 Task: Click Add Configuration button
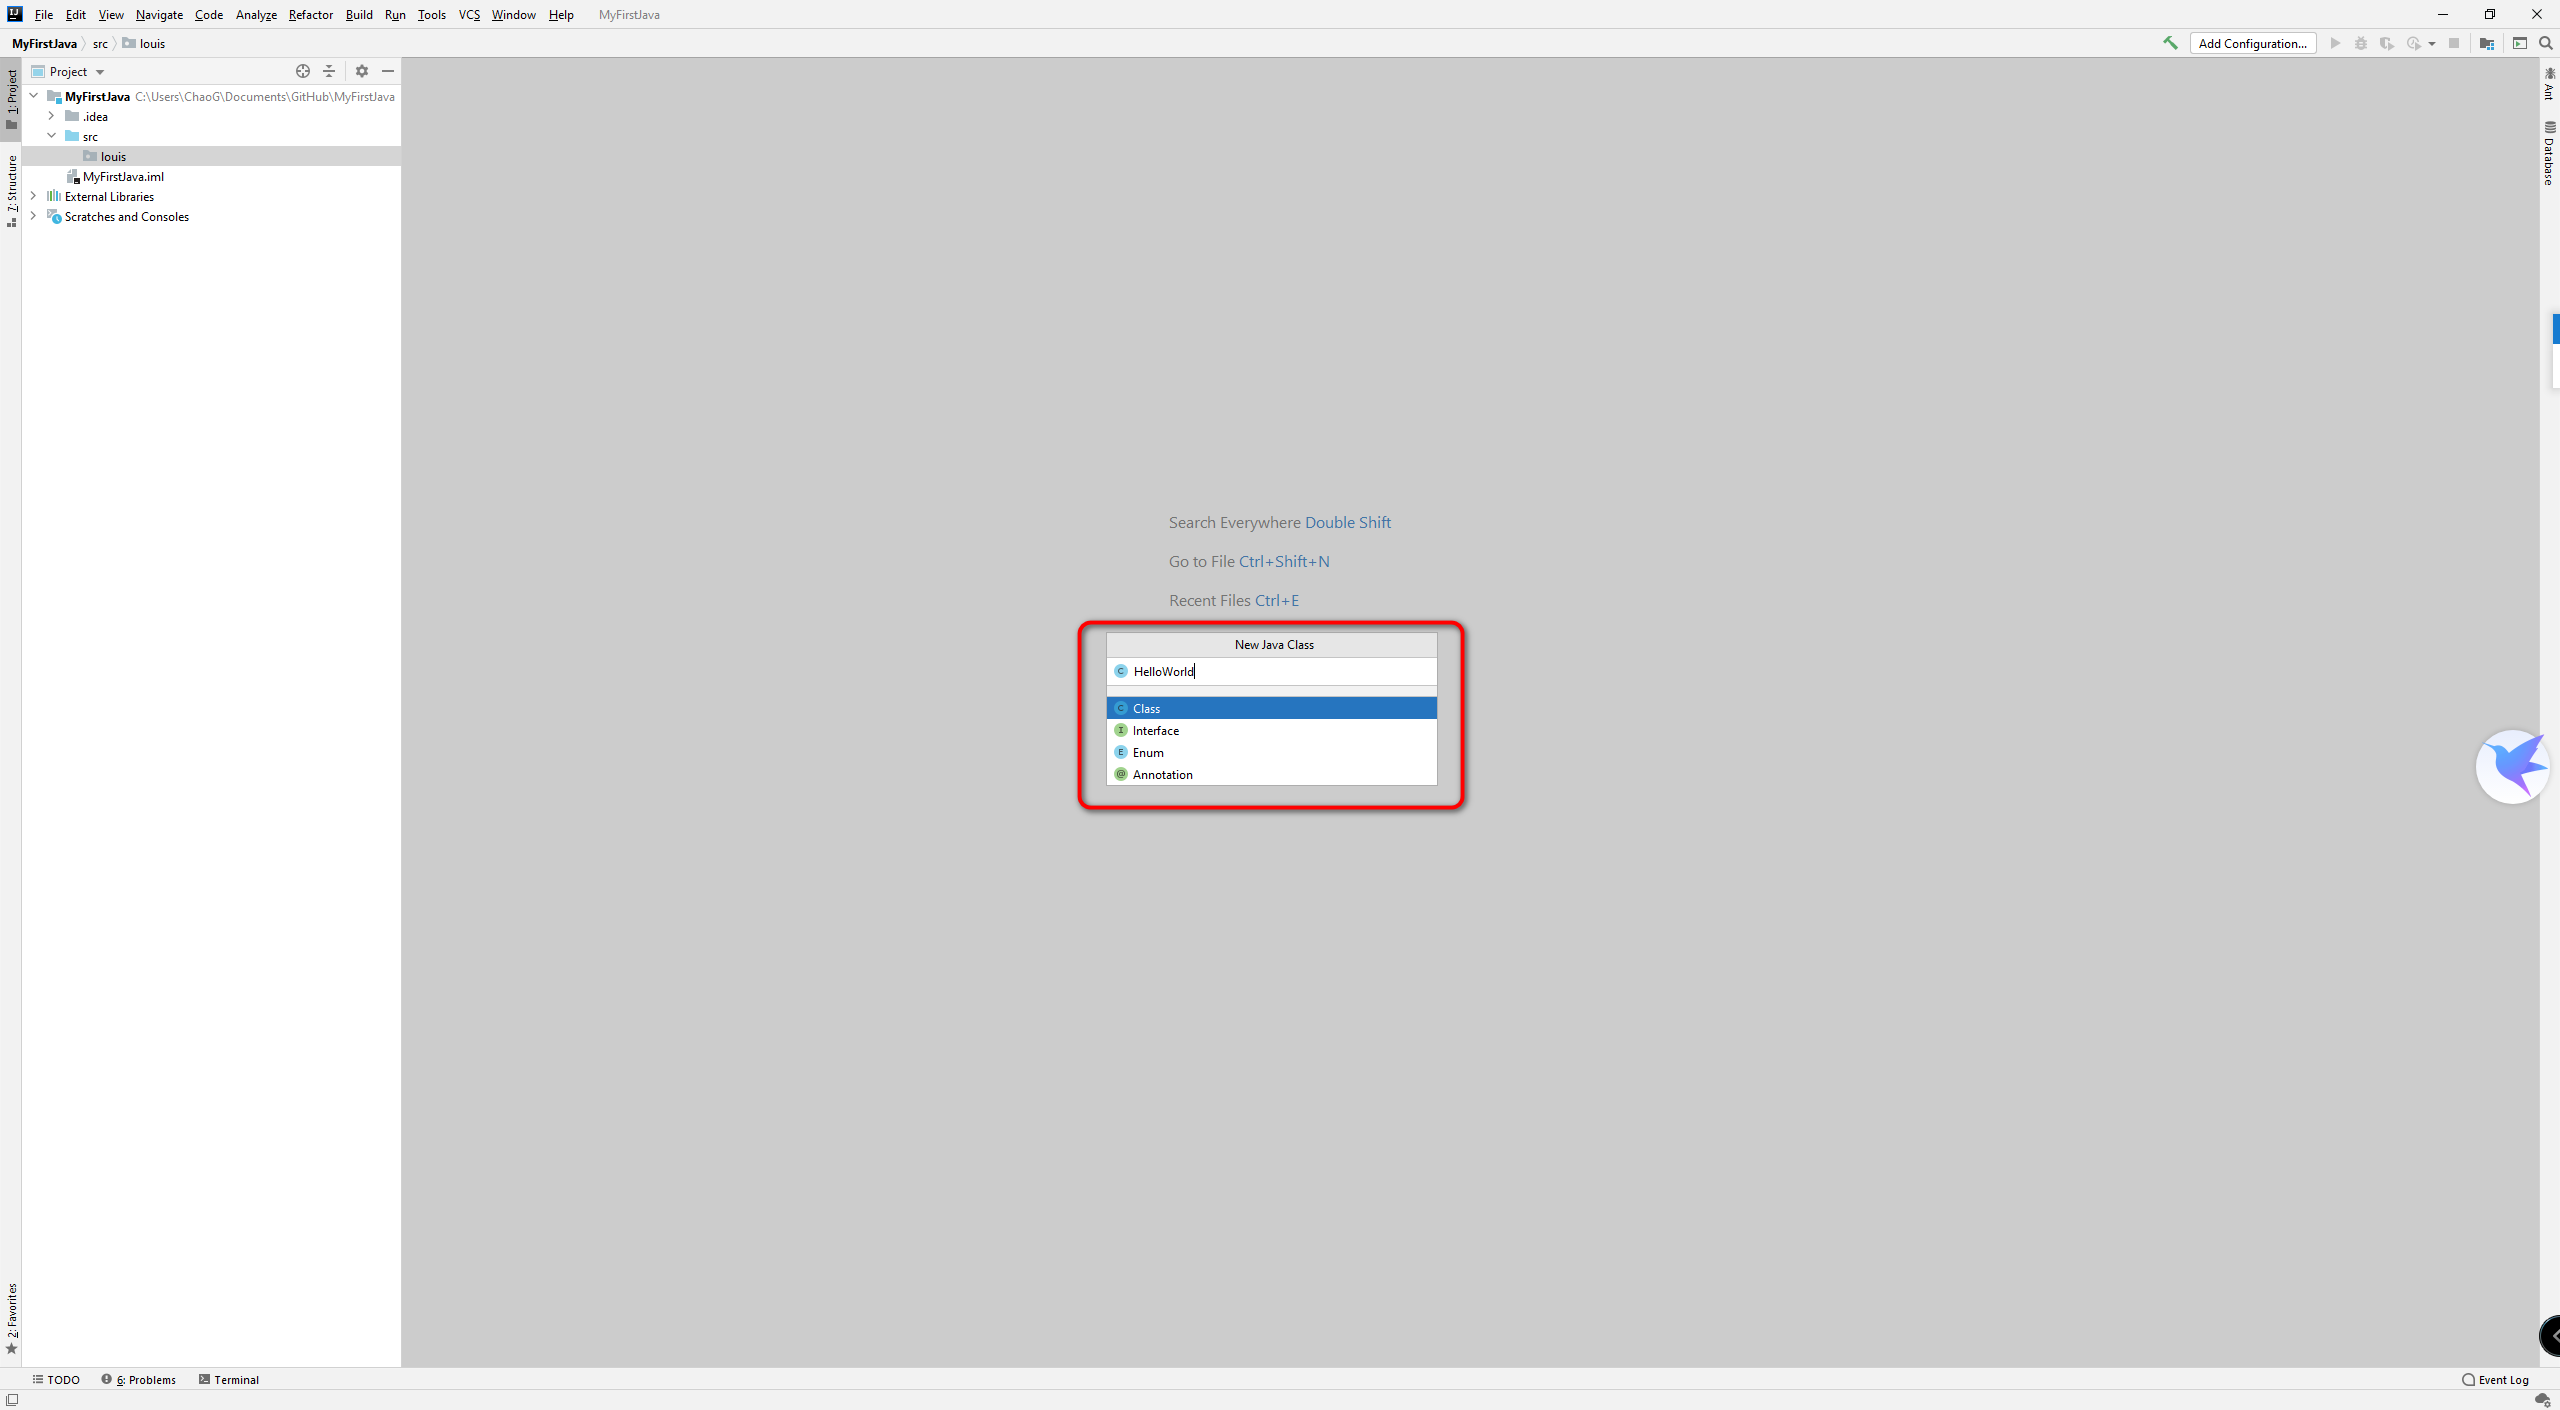2253,43
